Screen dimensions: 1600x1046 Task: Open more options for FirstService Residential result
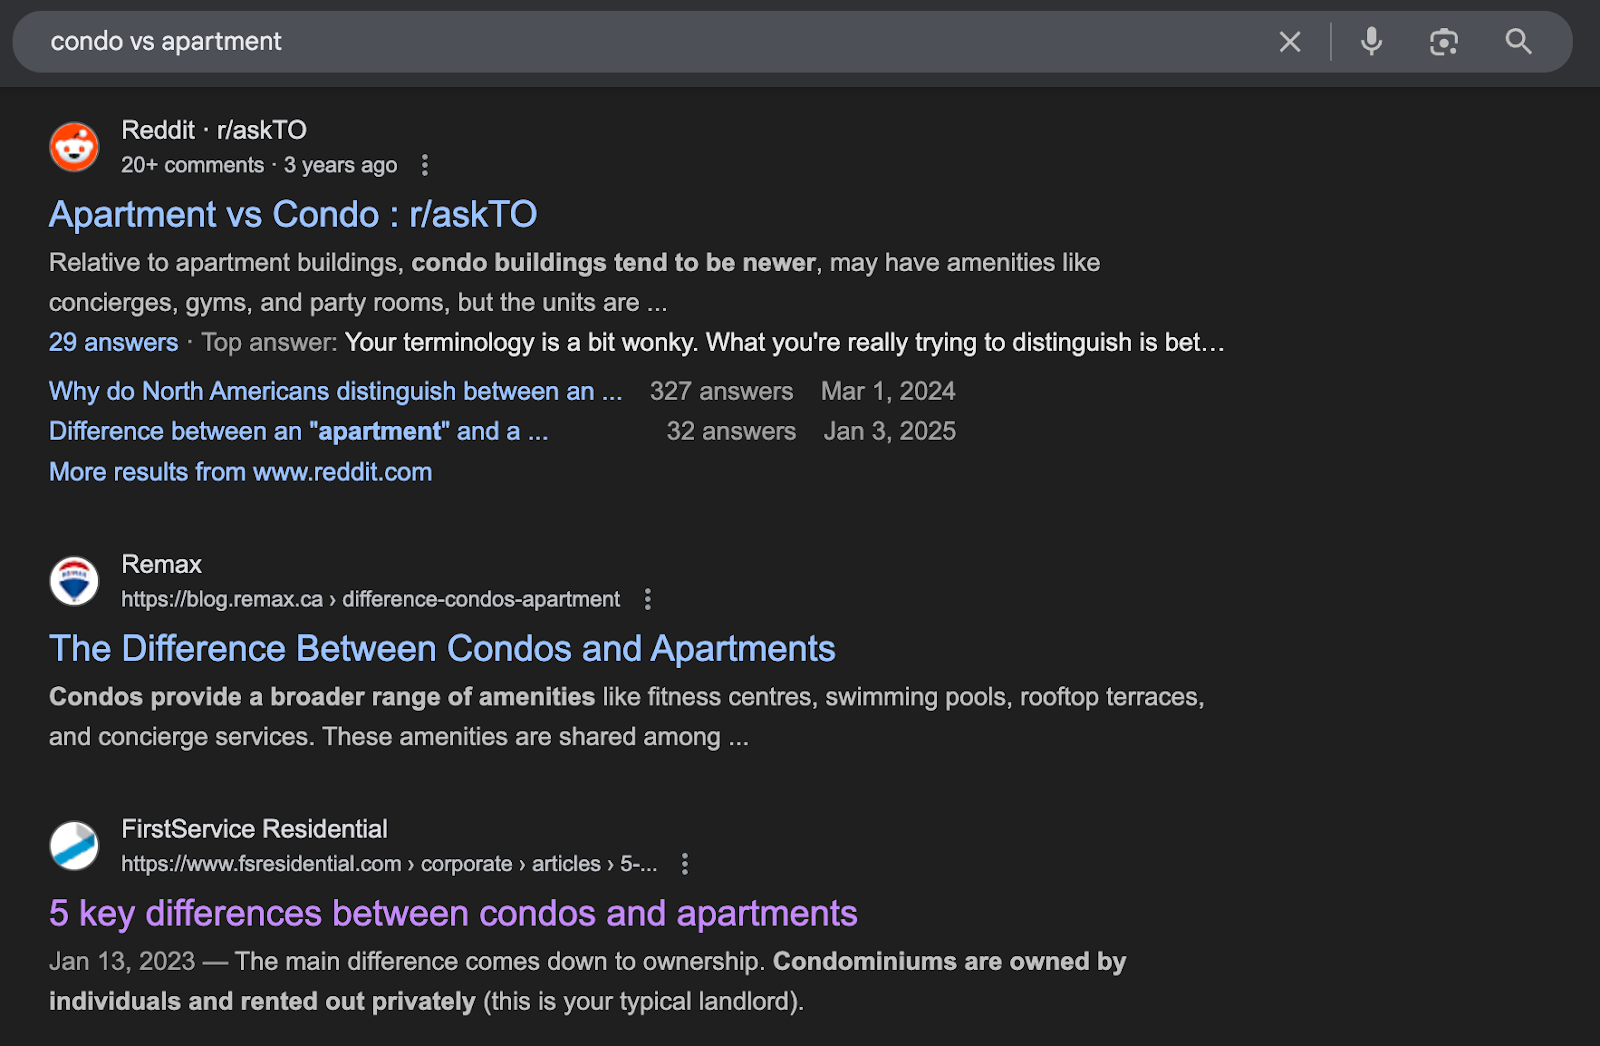coord(685,864)
